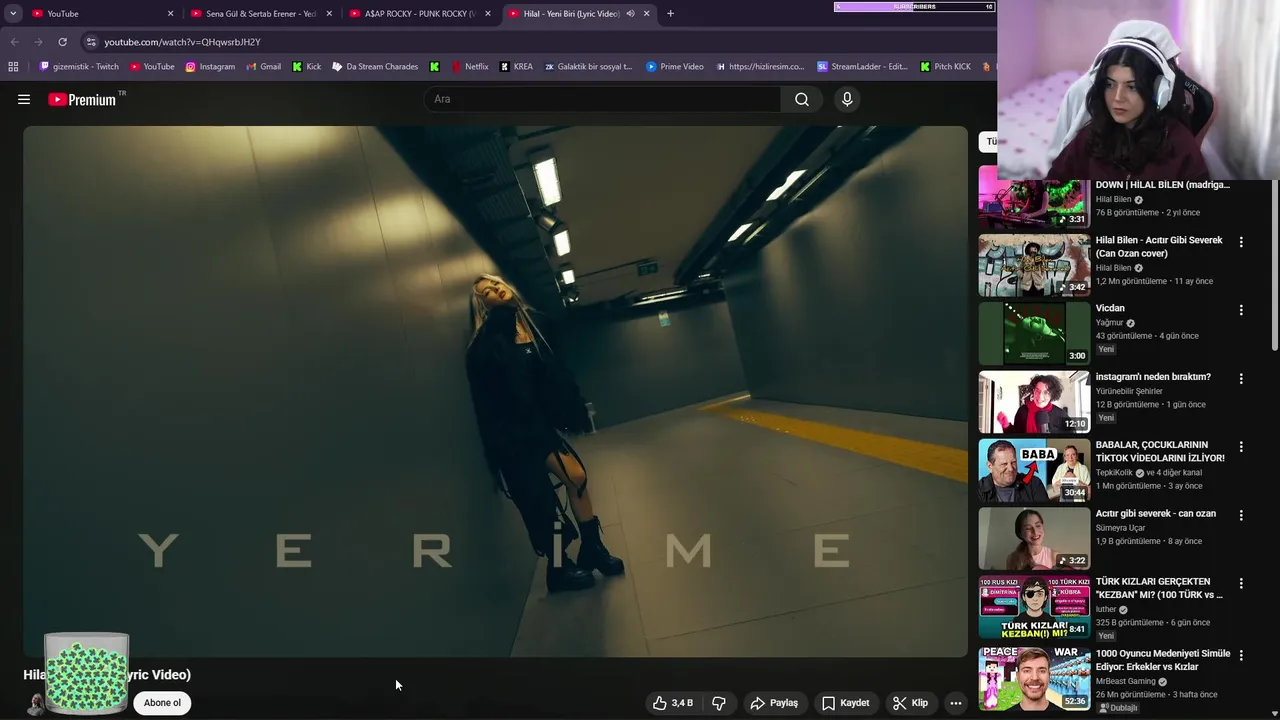Open options for Hilal Bilen Acıtır Gibi Severek

(x=1241, y=242)
